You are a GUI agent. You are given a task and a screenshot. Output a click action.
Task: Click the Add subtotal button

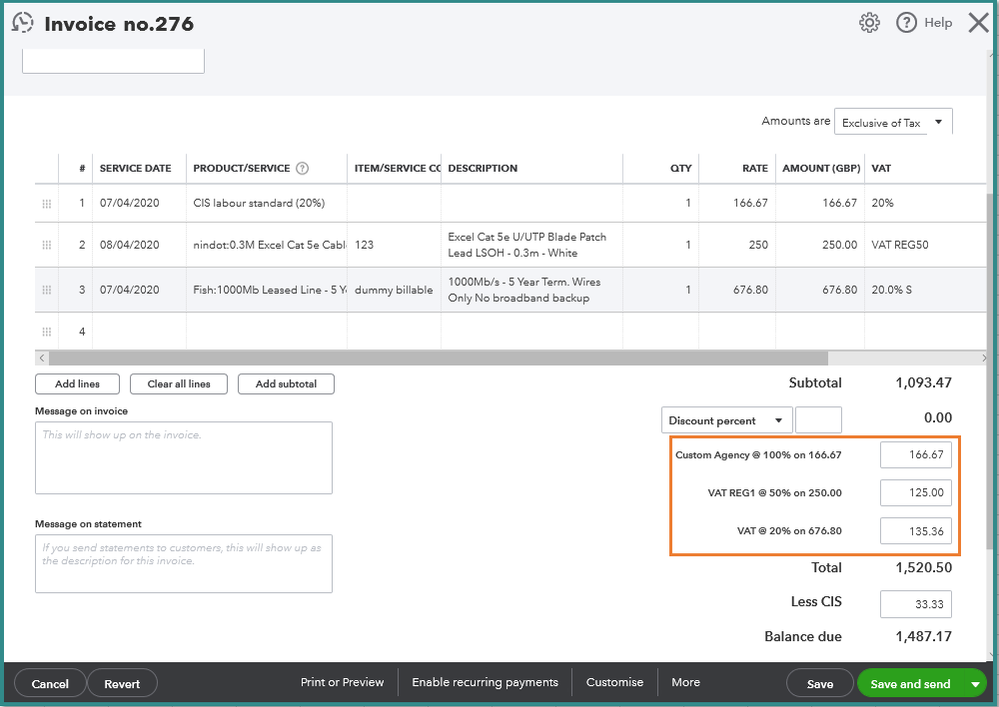(286, 384)
